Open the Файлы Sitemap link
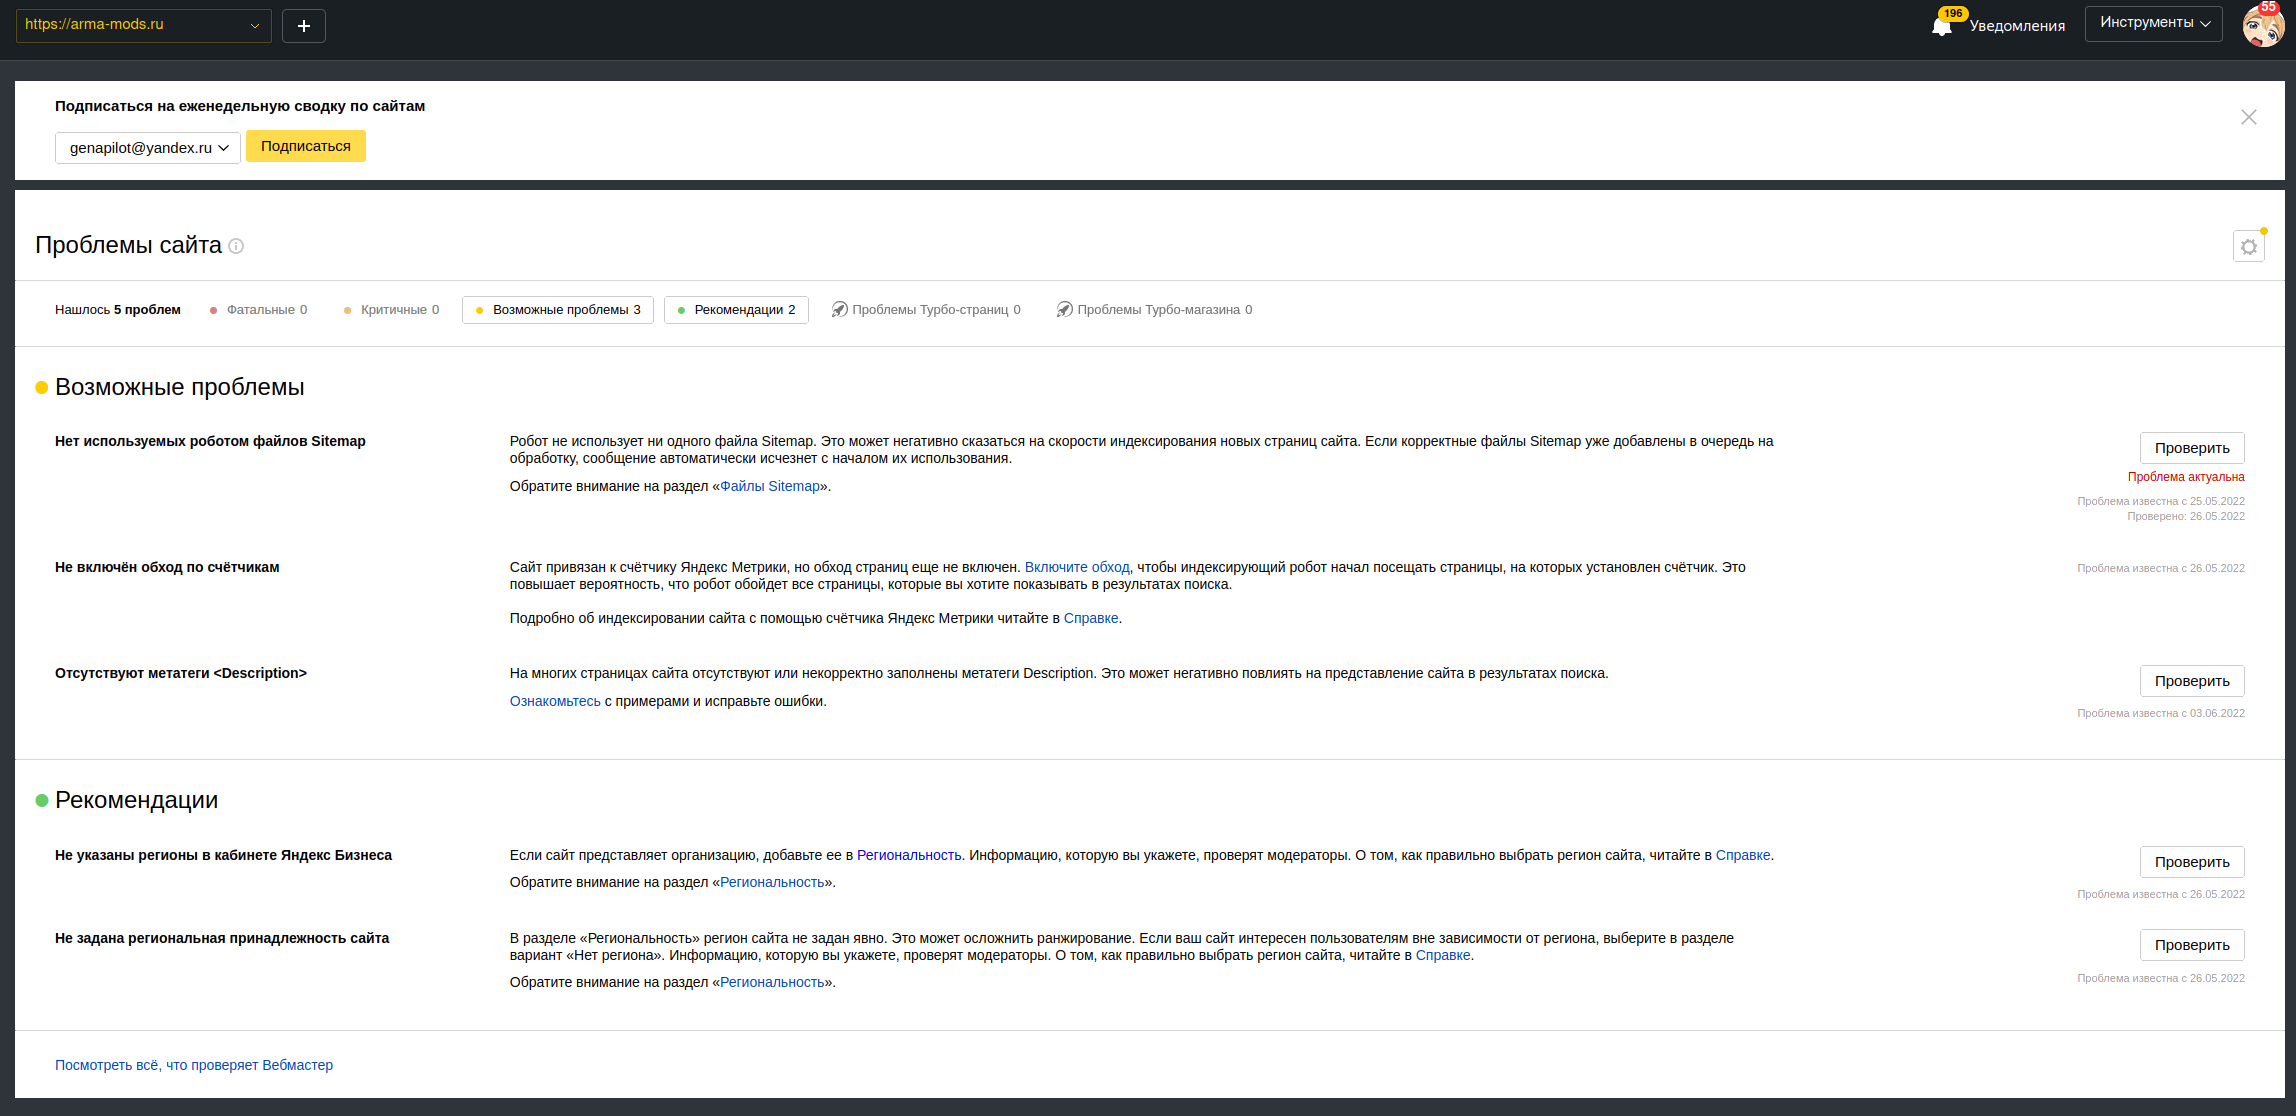 pos(769,487)
